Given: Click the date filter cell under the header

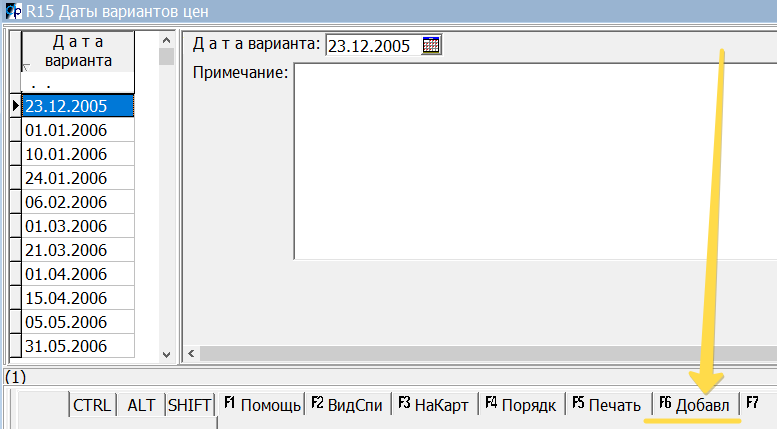Looking at the screenshot, I should tap(78, 83).
